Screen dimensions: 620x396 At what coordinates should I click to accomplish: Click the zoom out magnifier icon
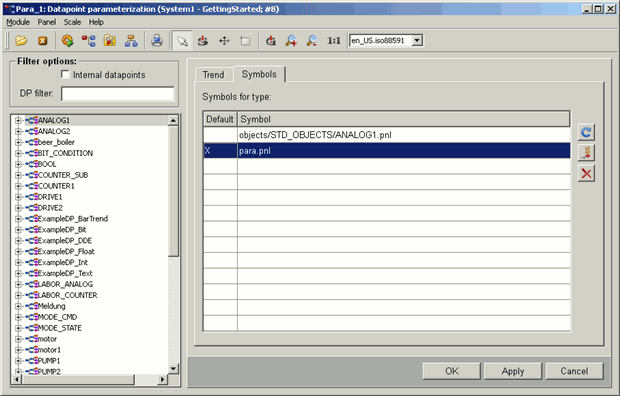[312, 40]
